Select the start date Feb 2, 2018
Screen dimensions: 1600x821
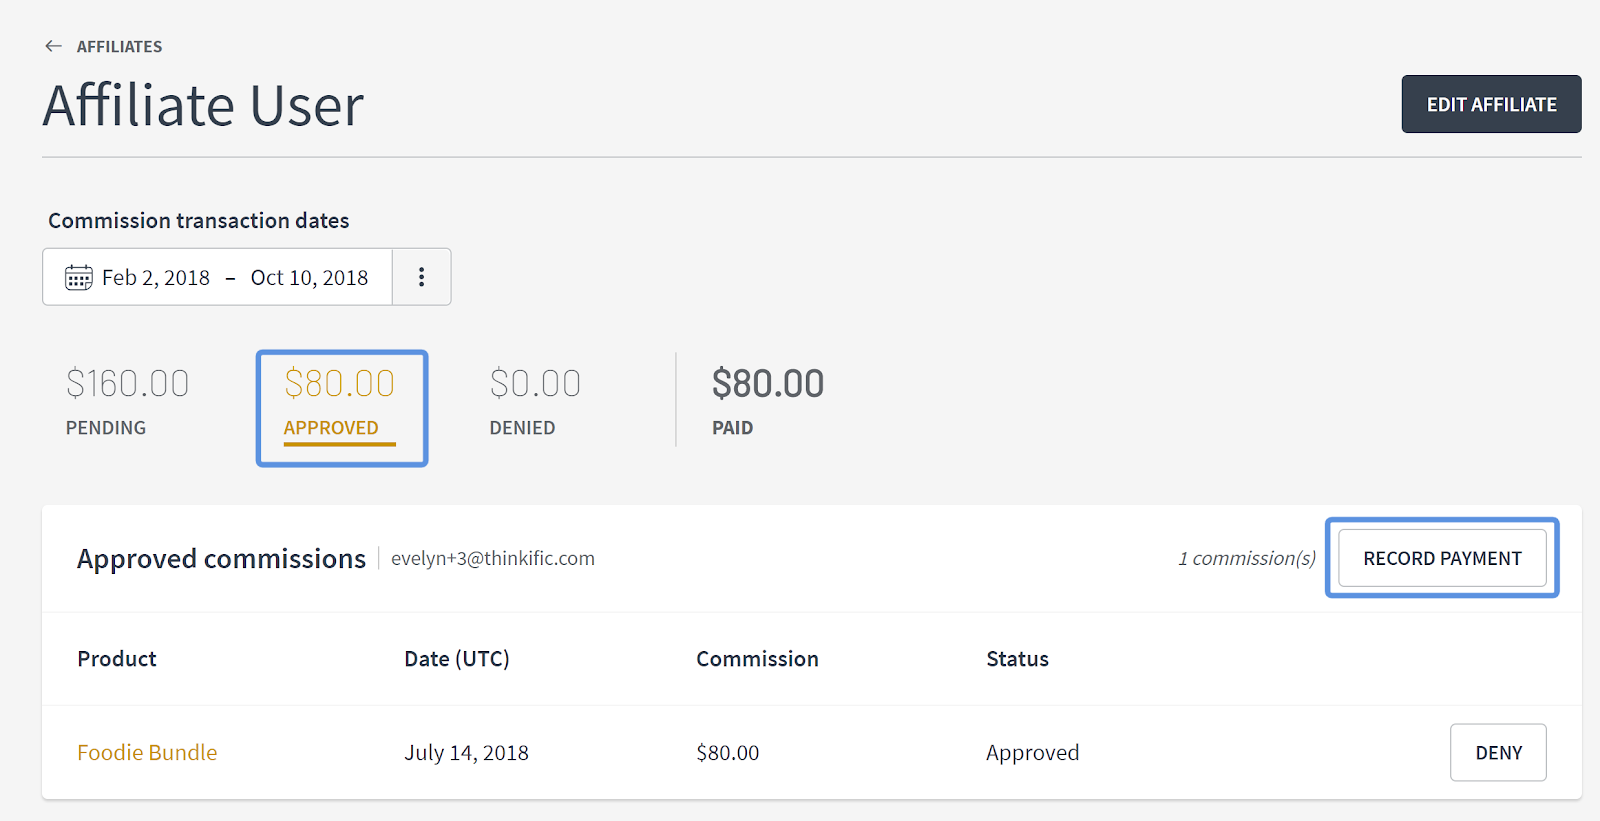156,277
